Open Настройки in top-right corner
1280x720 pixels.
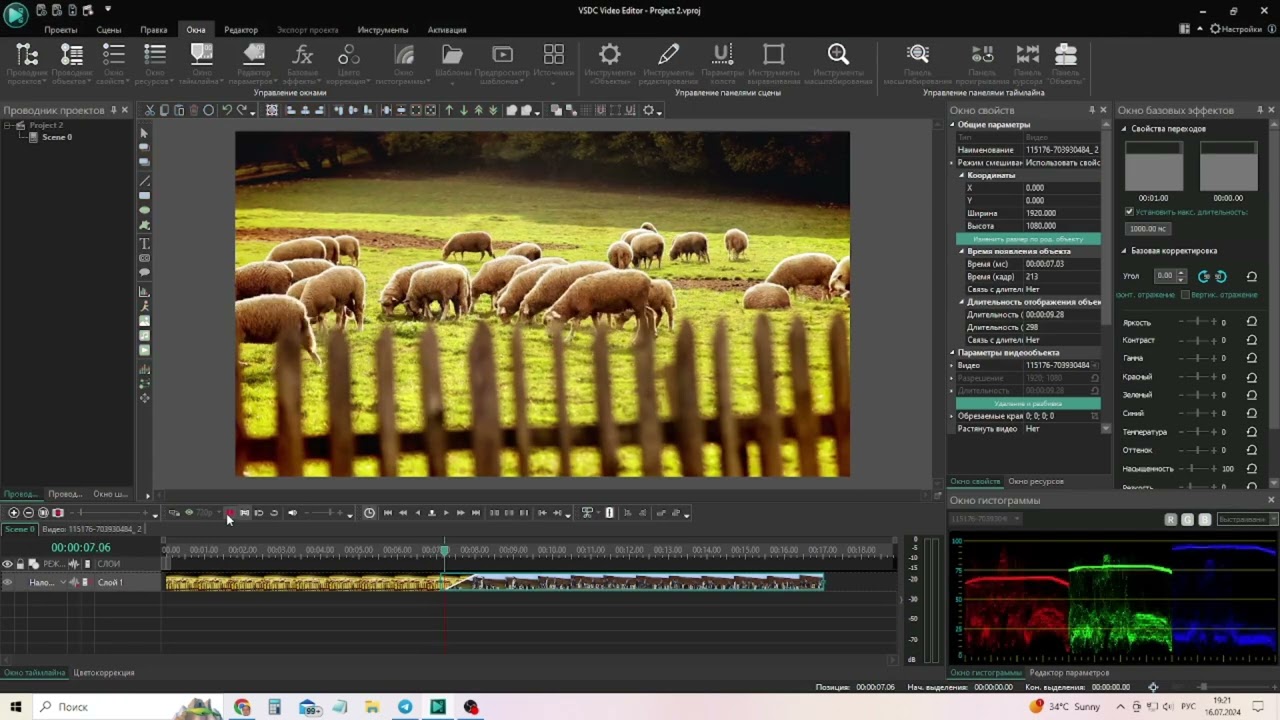tap(1236, 30)
